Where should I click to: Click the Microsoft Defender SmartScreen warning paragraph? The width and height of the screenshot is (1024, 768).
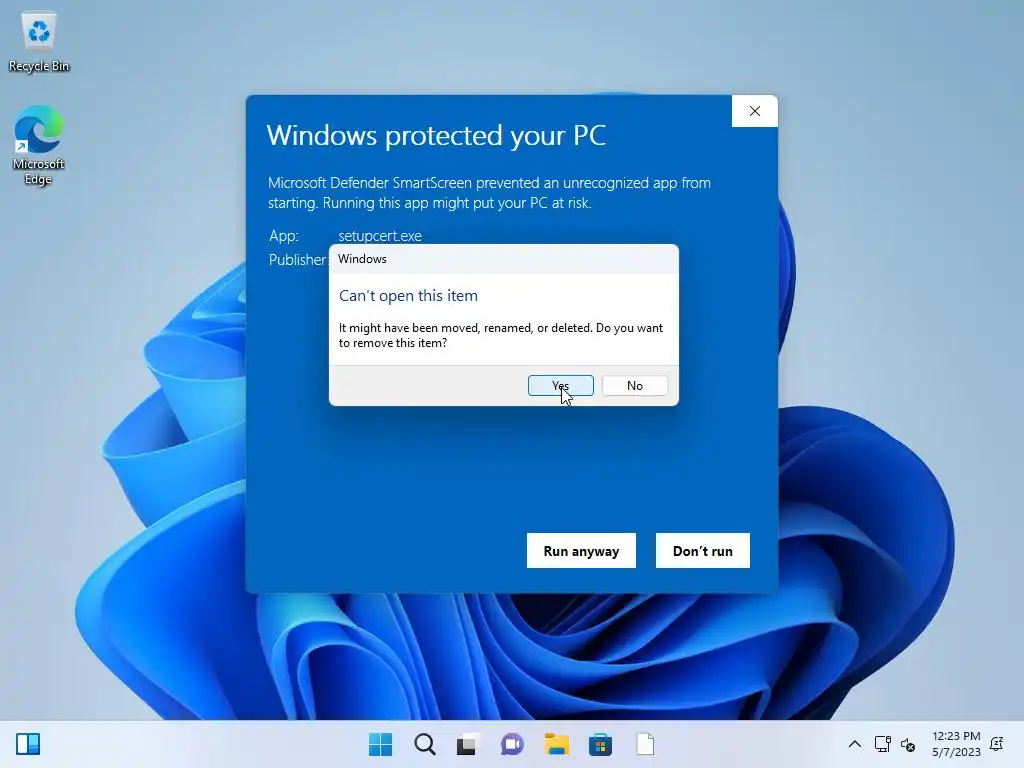pyautogui.click(x=489, y=193)
